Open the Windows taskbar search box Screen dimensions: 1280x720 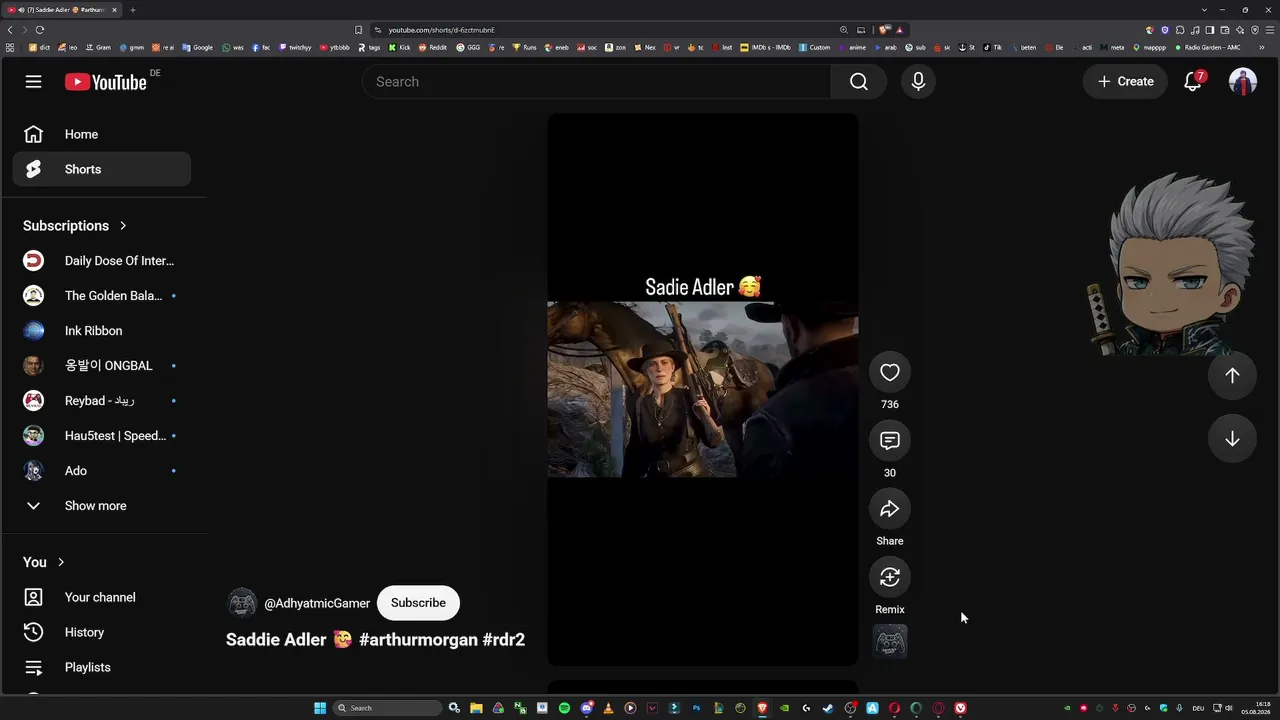388,708
